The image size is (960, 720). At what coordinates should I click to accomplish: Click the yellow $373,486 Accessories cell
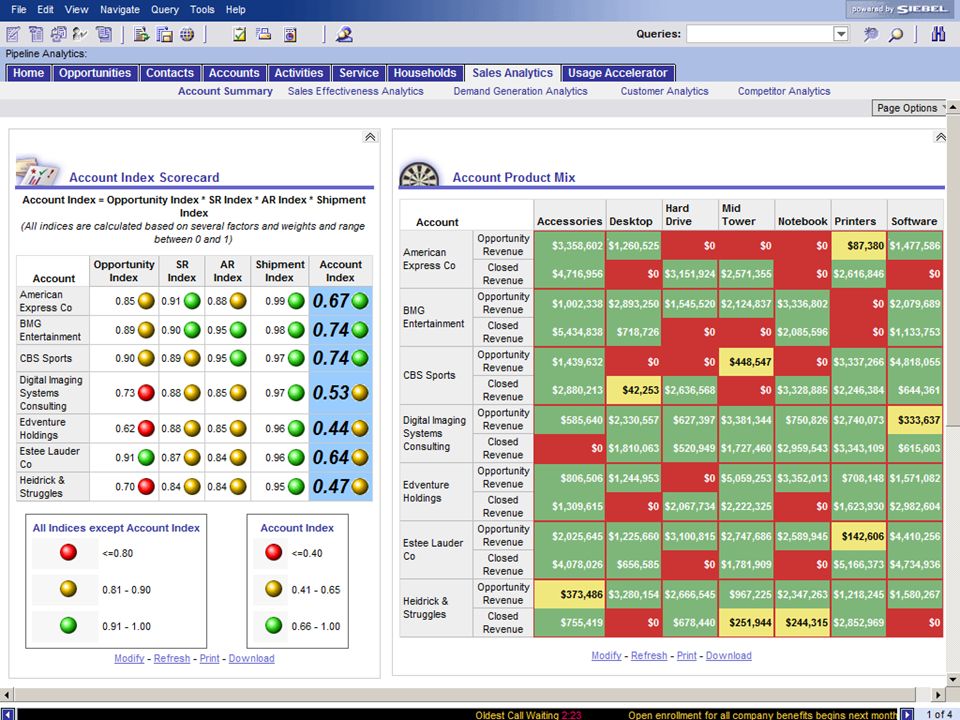click(x=569, y=594)
